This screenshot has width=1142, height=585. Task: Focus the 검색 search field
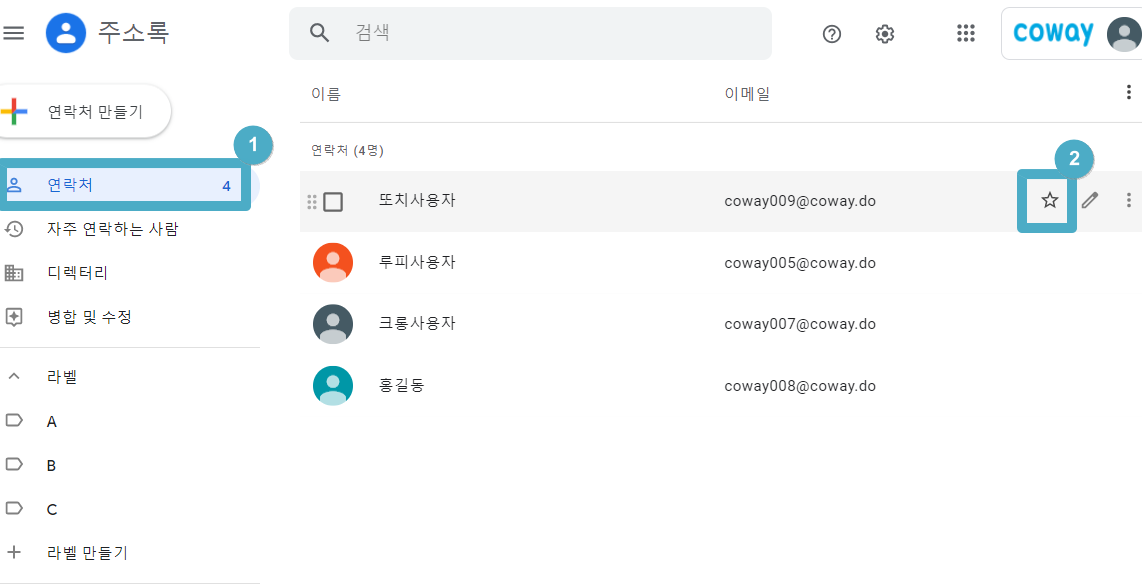[530, 33]
